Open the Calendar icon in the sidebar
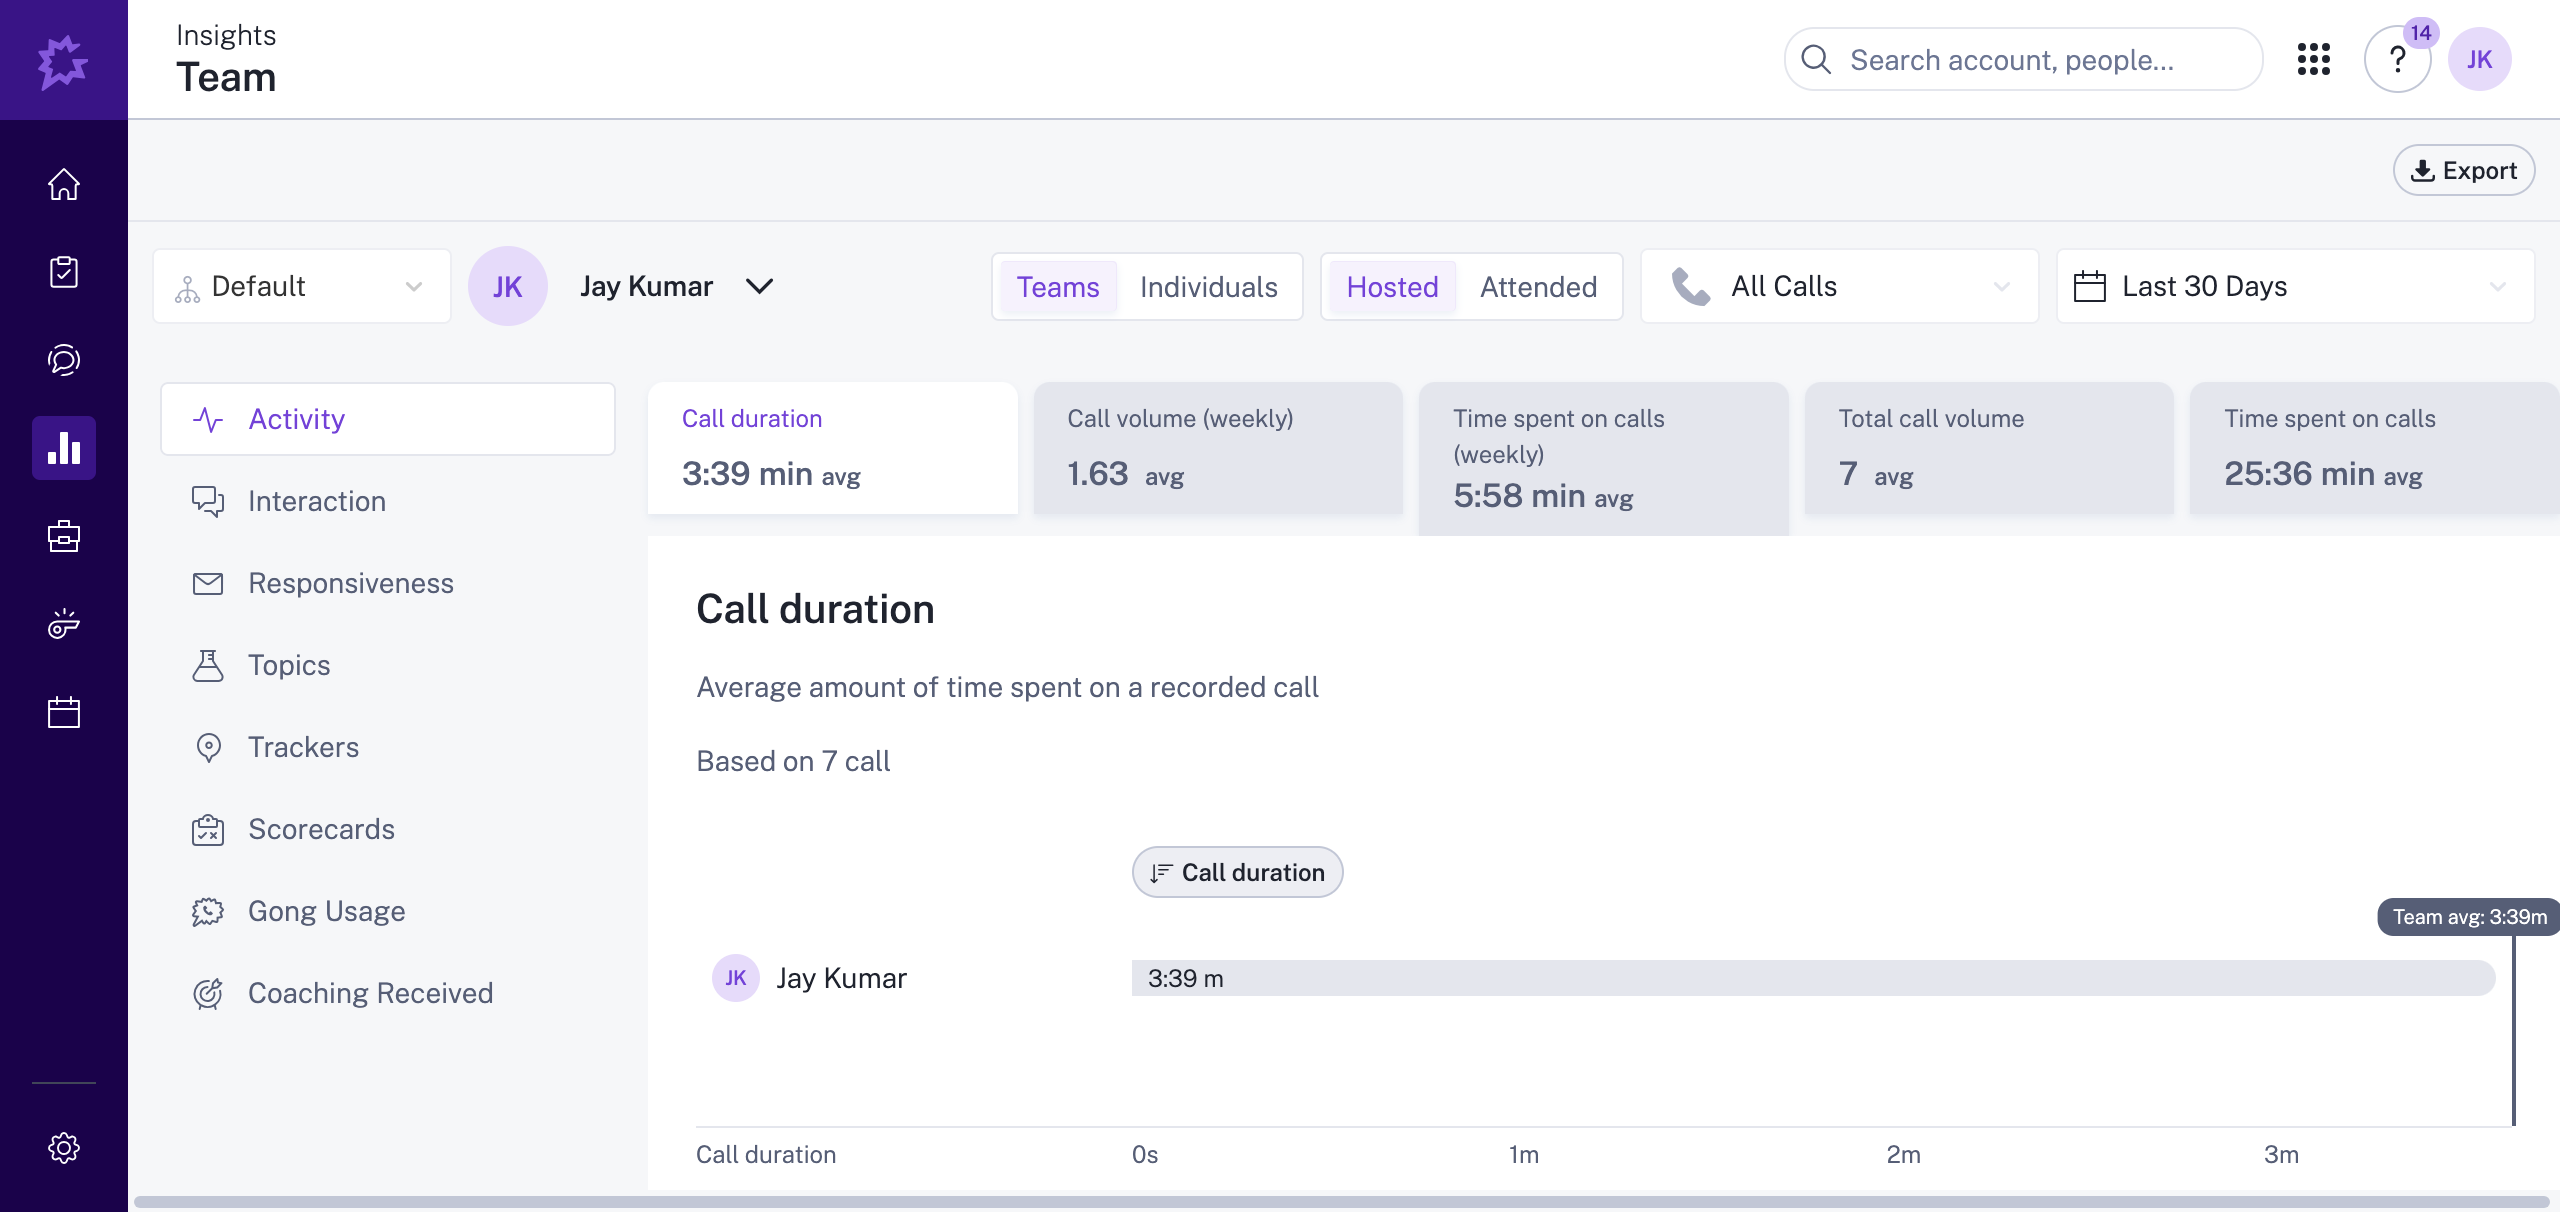The width and height of the screenshot is (2560, 1212). (63, 712)
